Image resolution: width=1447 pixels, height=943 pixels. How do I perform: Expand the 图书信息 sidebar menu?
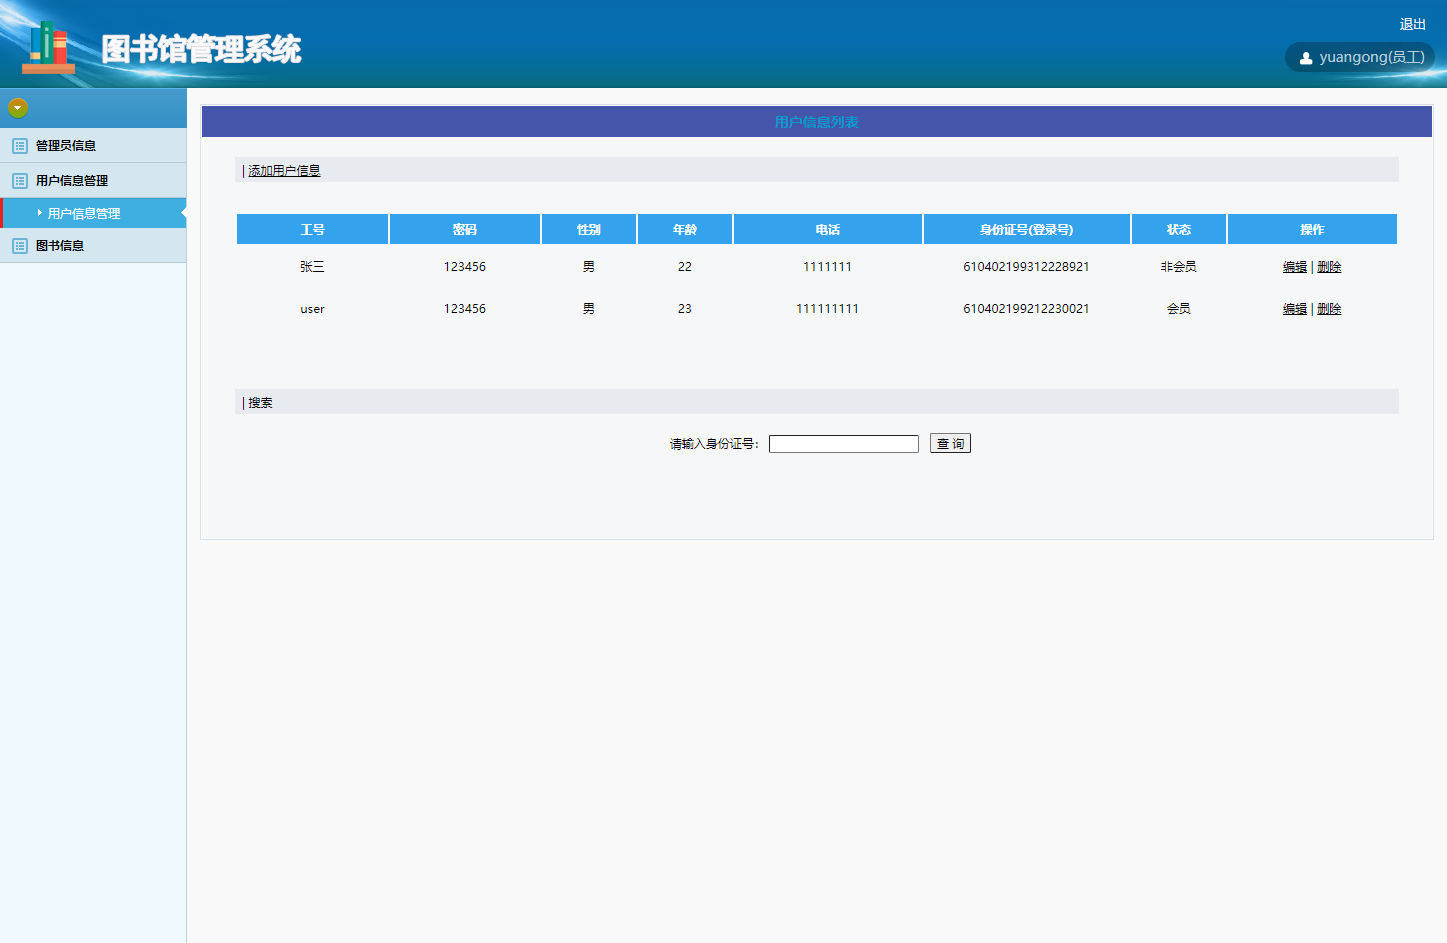point(60,246)
